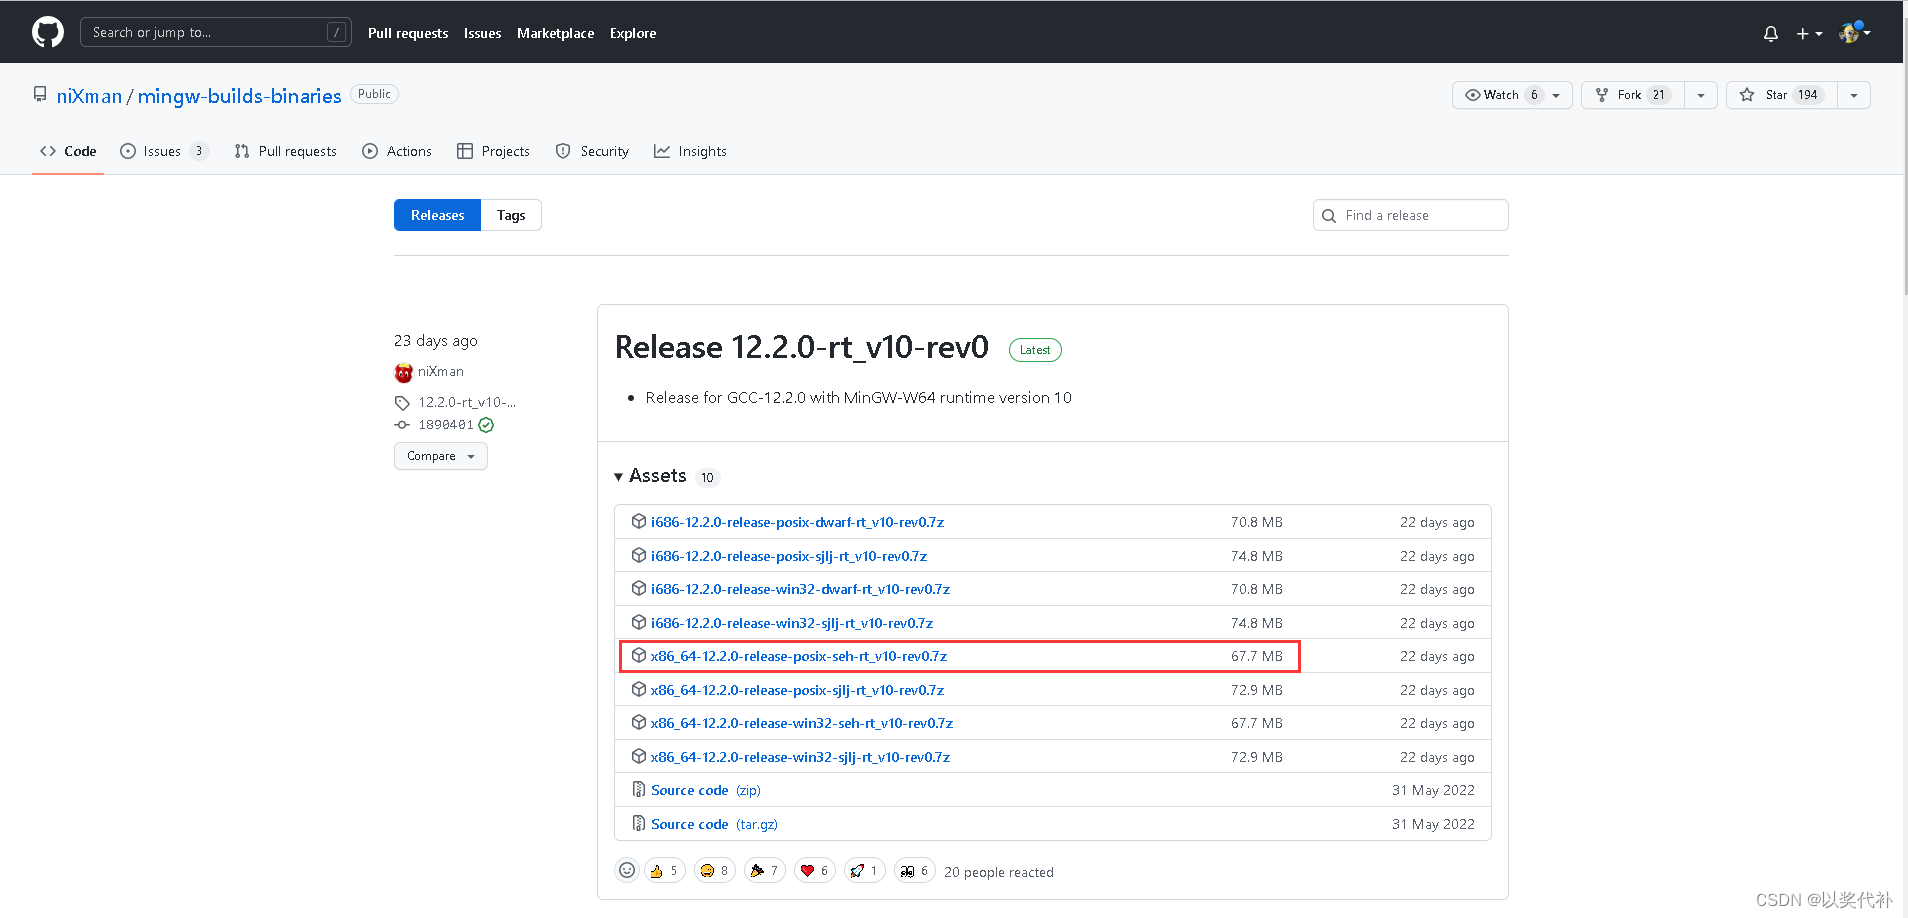The image size is (1908, 918).
Task: Switch to the Code tab
Action: pos(68,151)
